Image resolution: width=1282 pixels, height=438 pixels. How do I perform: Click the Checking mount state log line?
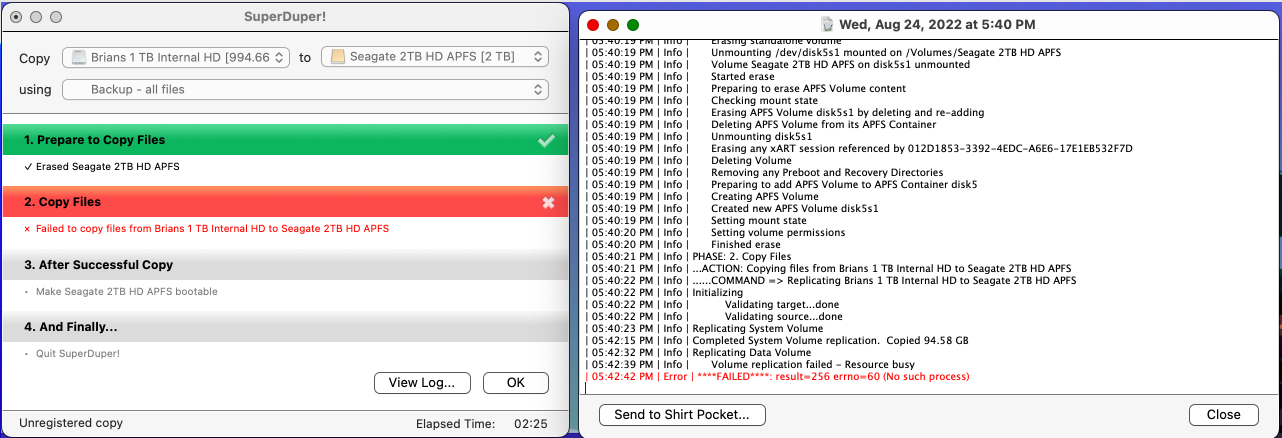[x=697, y=101]
